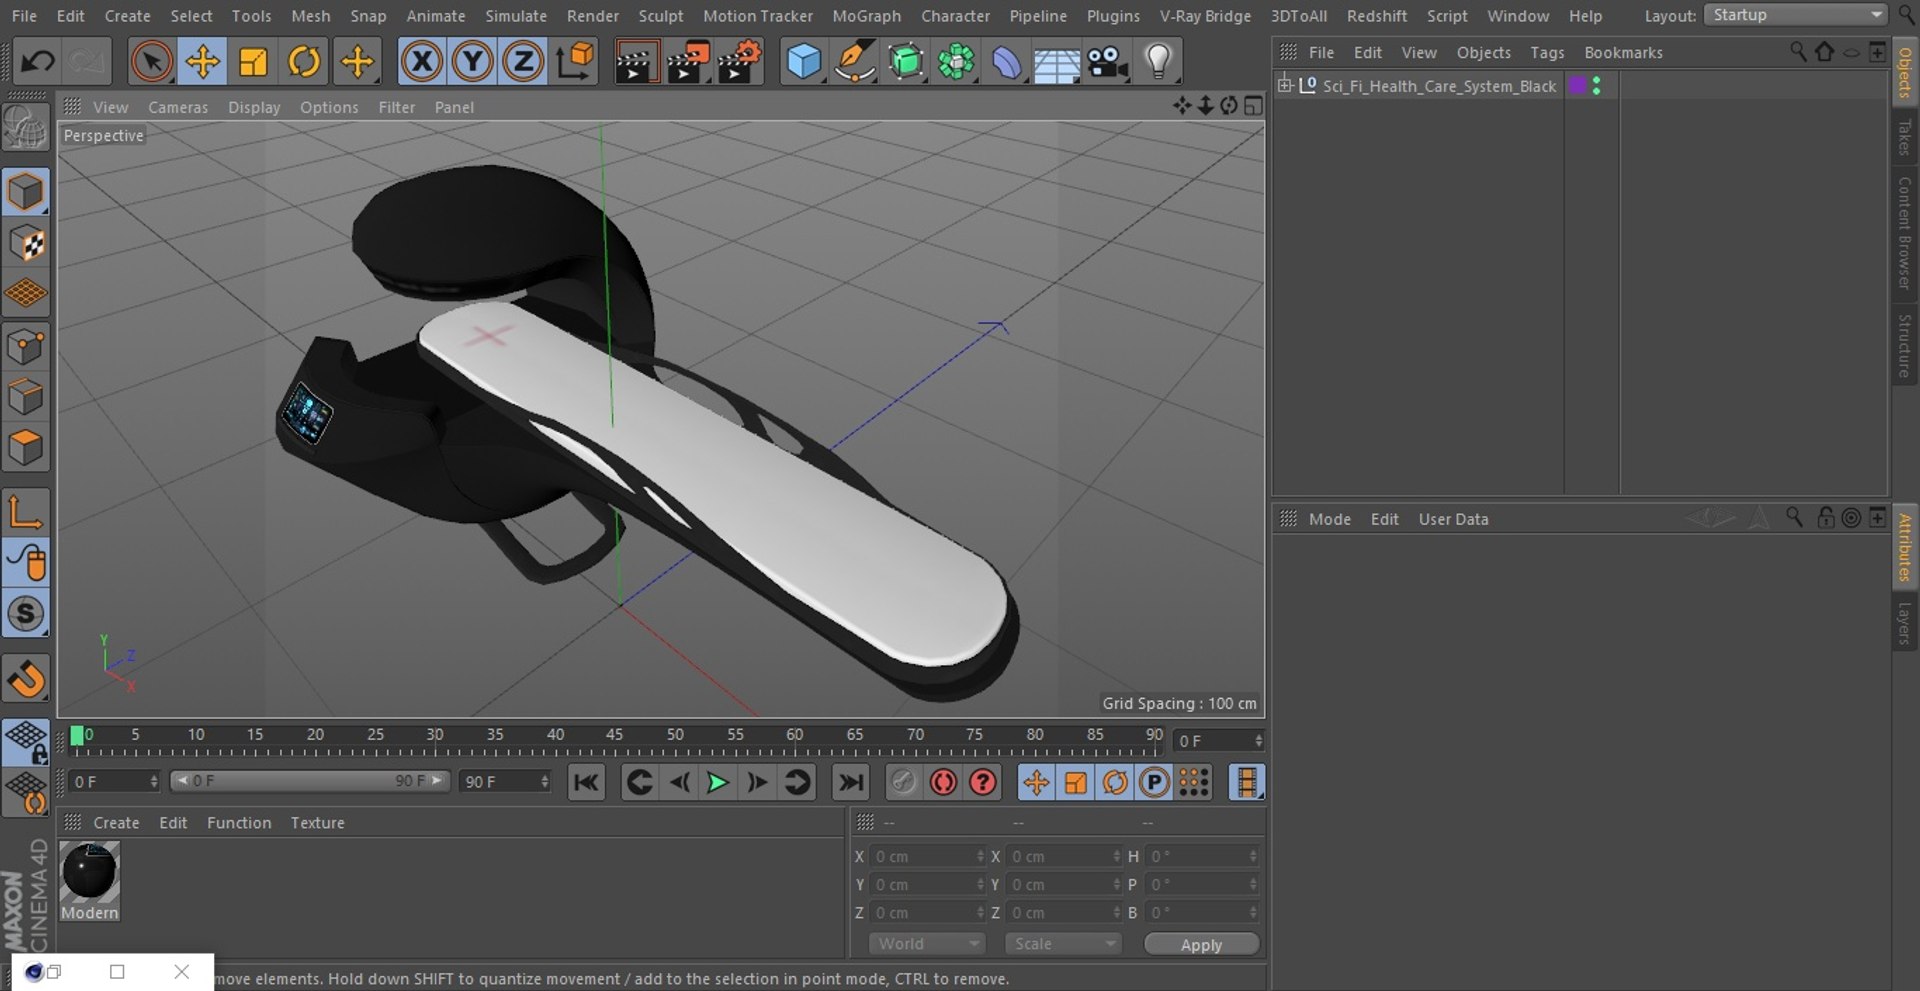Click the Apply button
Screen dimensions: 1920x991
[x=1201, y=945]
